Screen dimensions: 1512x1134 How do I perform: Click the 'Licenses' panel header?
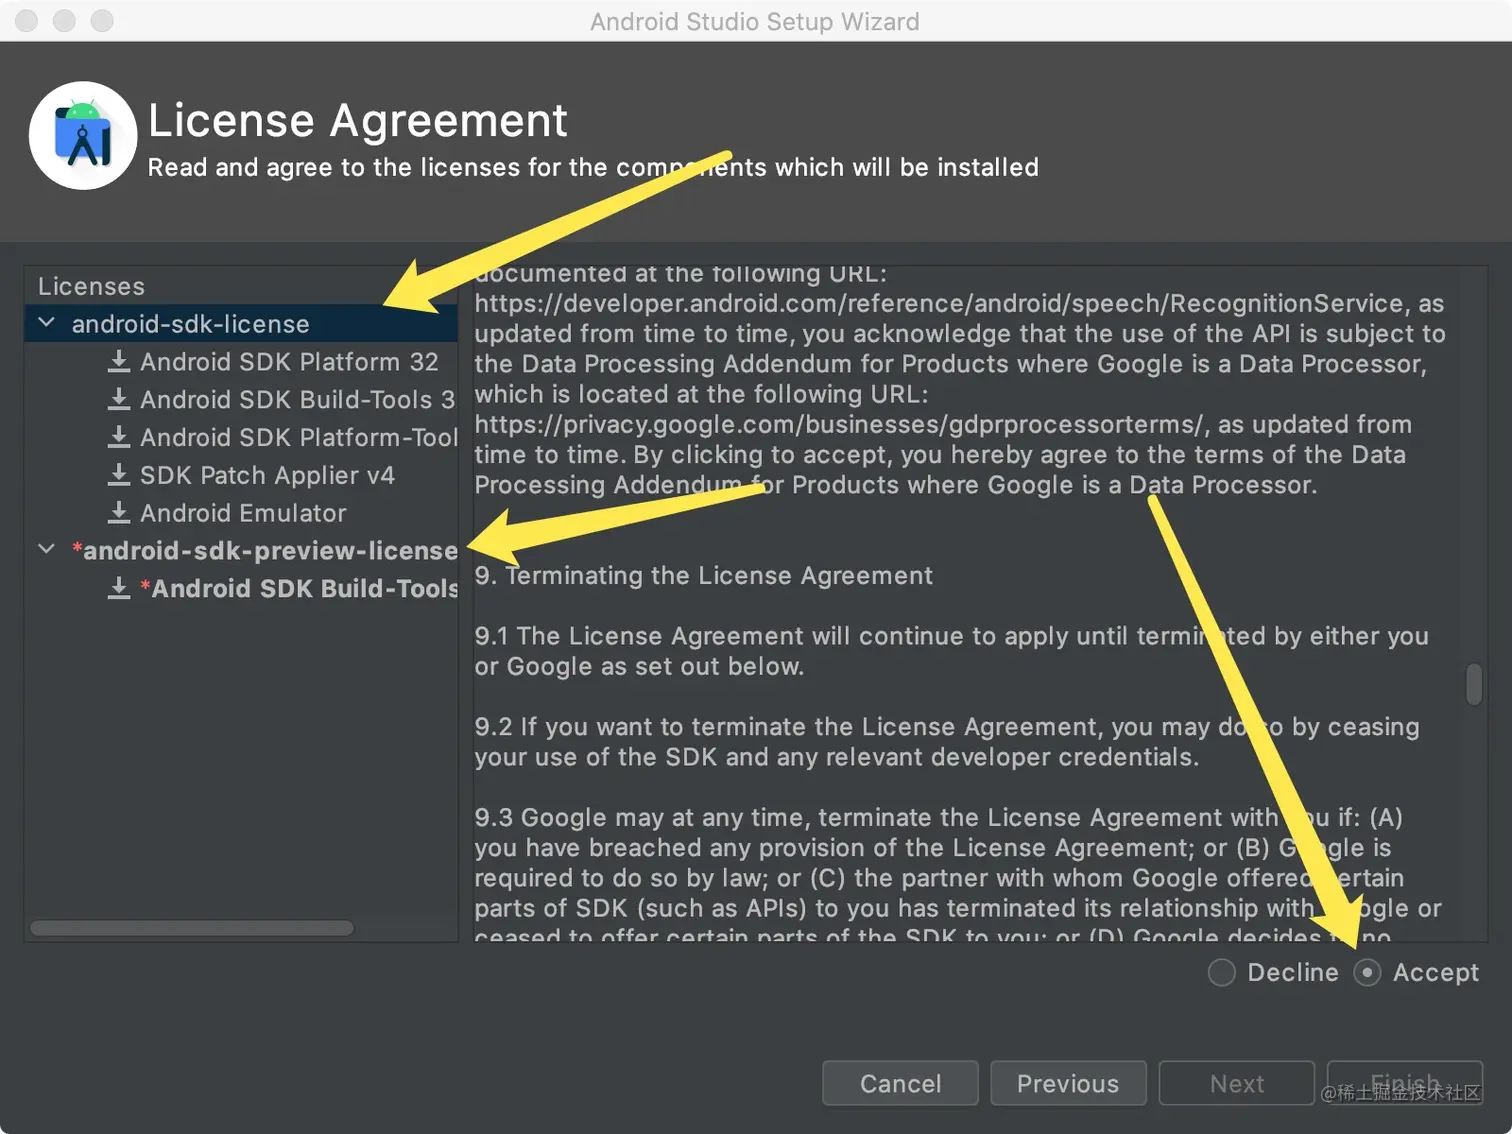click(x=91, y=286)
